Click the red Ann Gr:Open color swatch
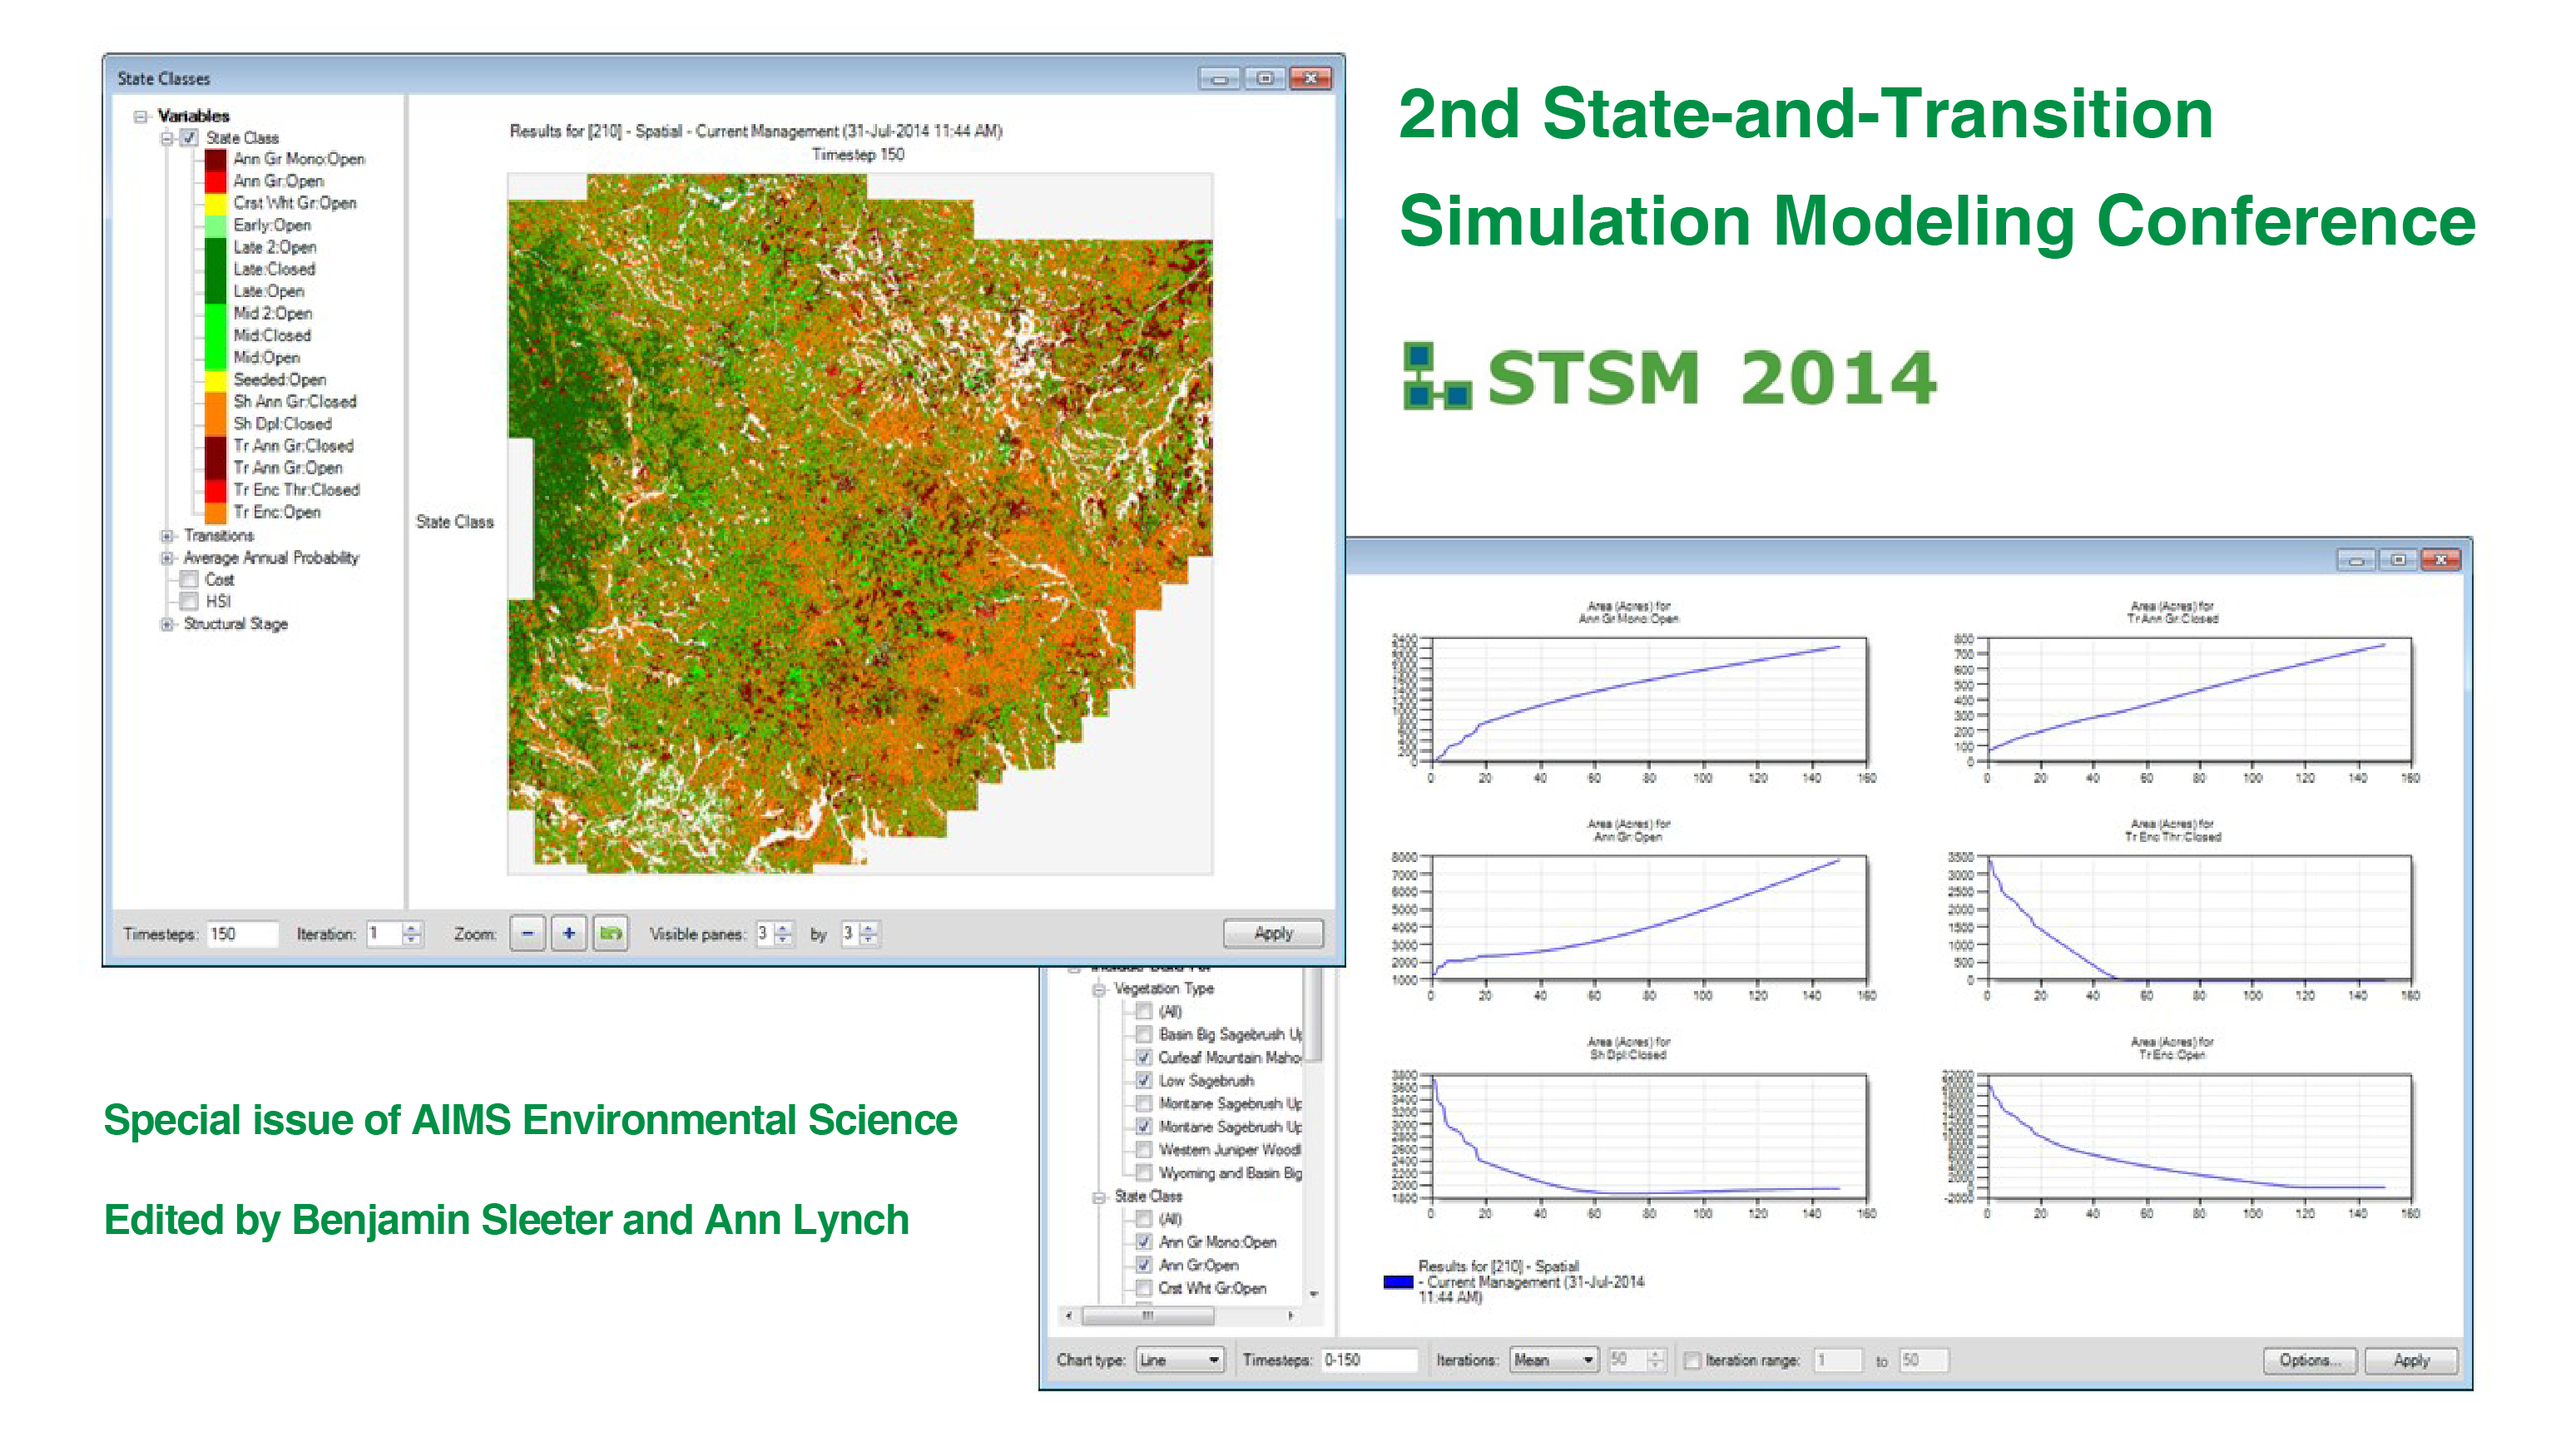 215,182
